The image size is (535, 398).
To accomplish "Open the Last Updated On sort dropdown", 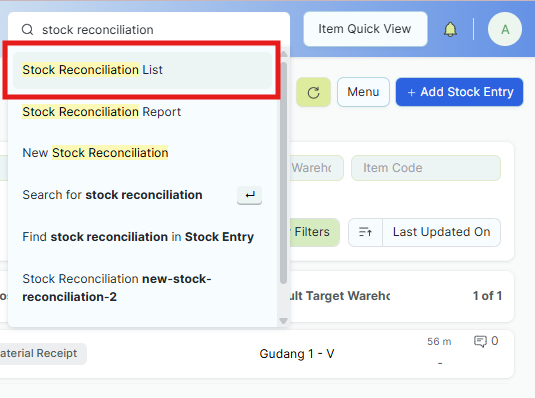I will point(441,232).
